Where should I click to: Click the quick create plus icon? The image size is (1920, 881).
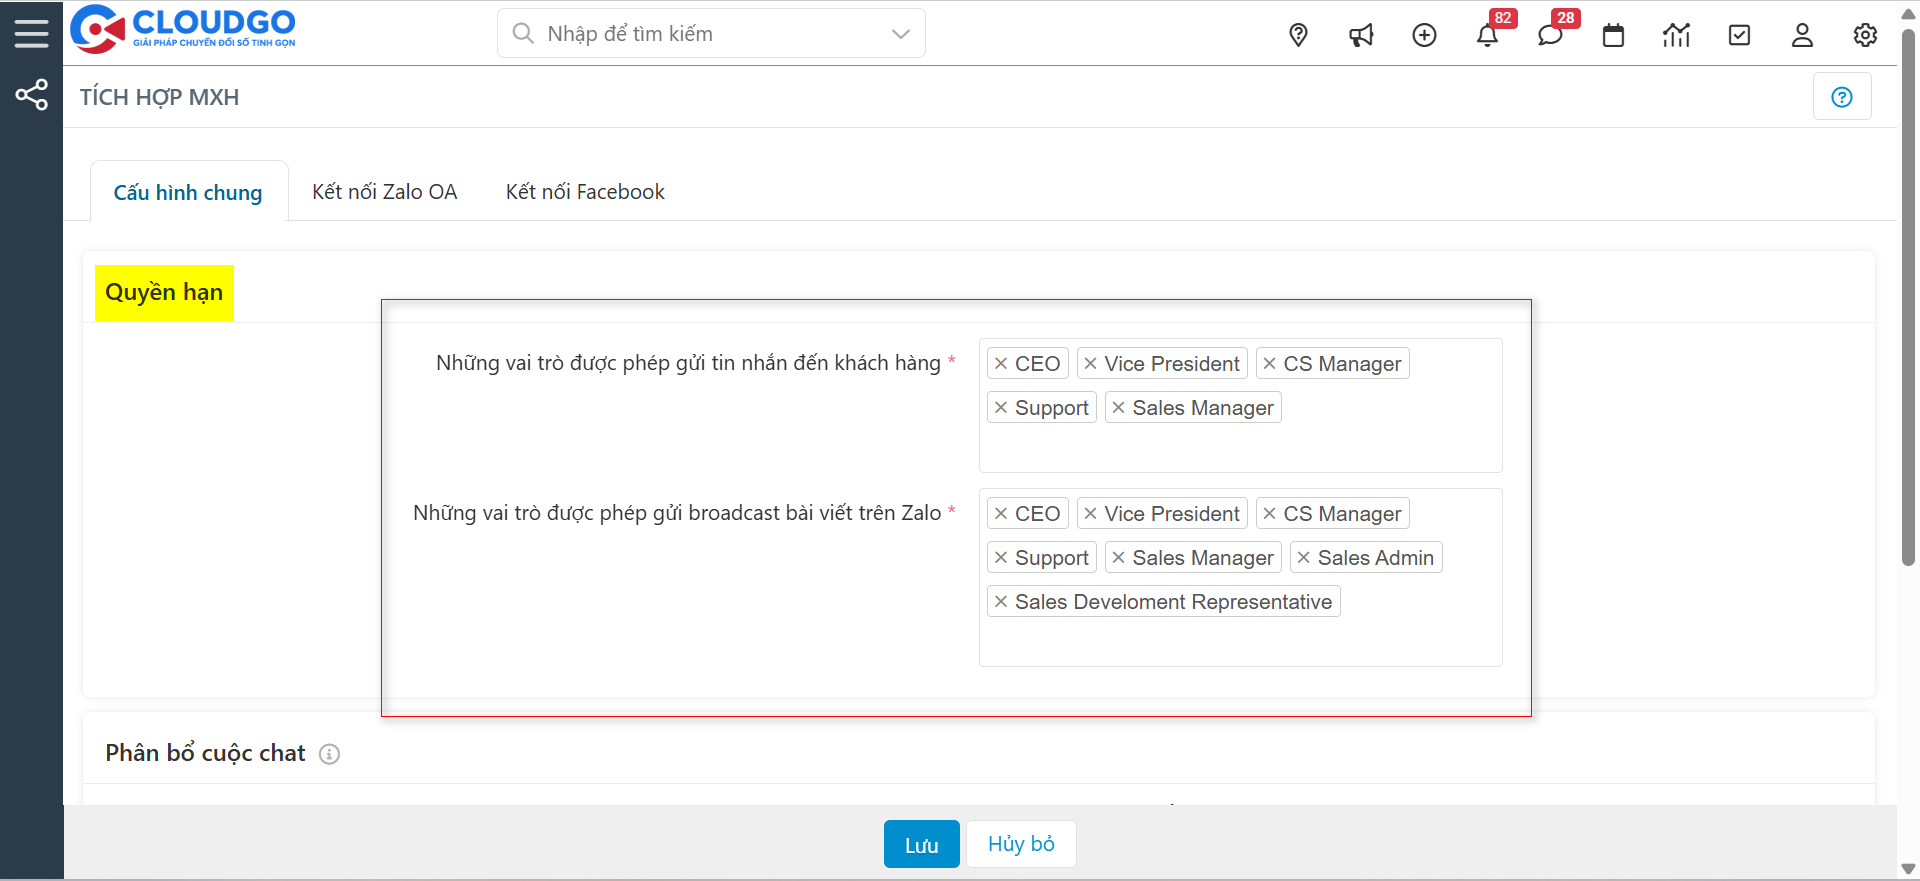(x=1424, y=35)
